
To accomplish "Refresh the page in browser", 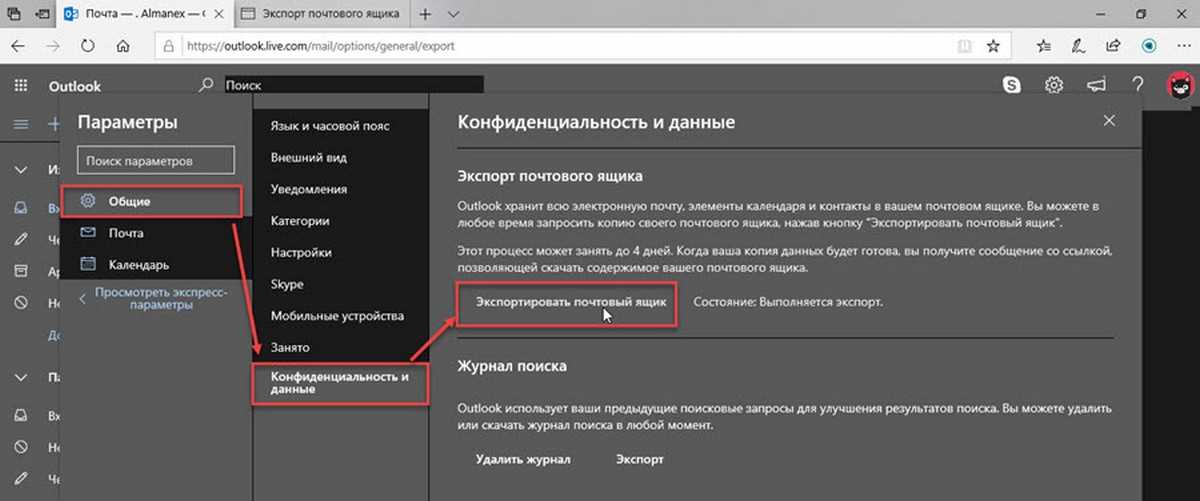I will 87,46.
